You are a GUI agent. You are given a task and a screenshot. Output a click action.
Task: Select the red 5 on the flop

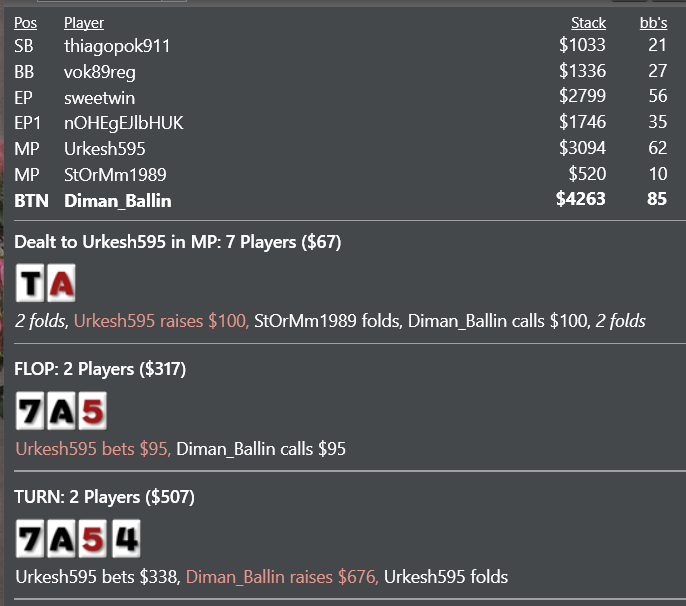[92, 411]
